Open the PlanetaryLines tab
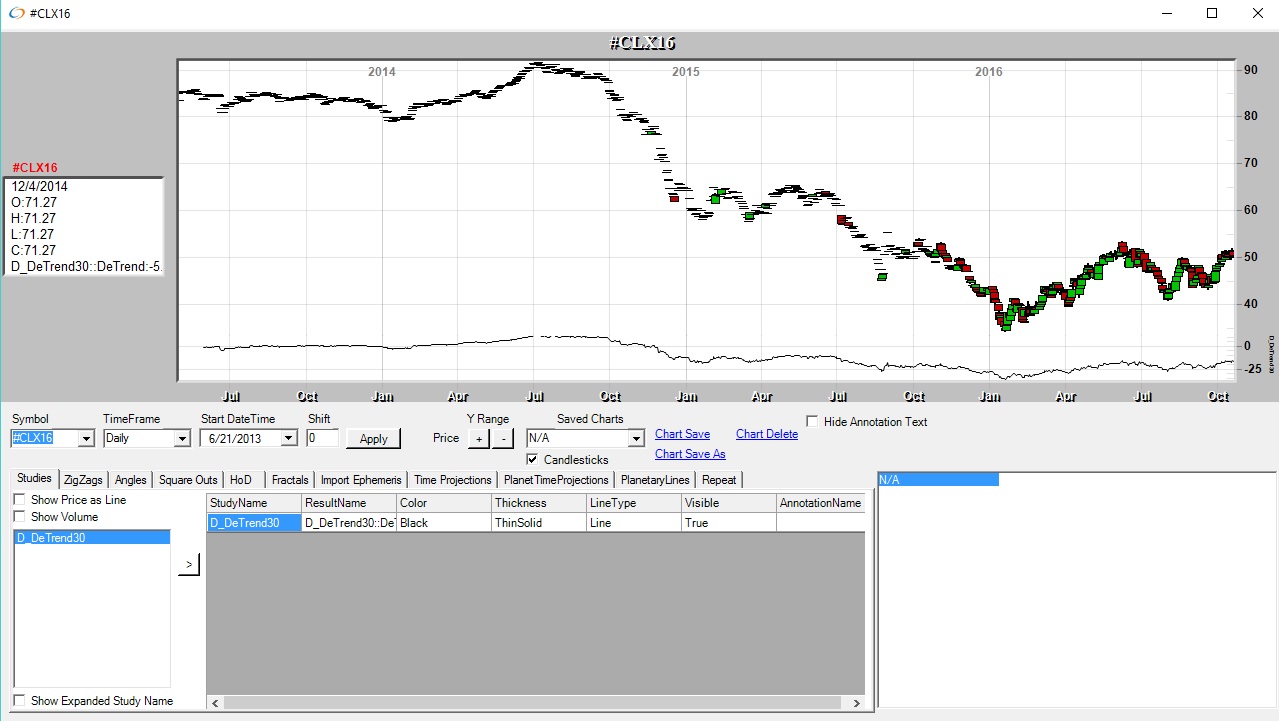Screen dimensions: 1279x721 [654, 480]
